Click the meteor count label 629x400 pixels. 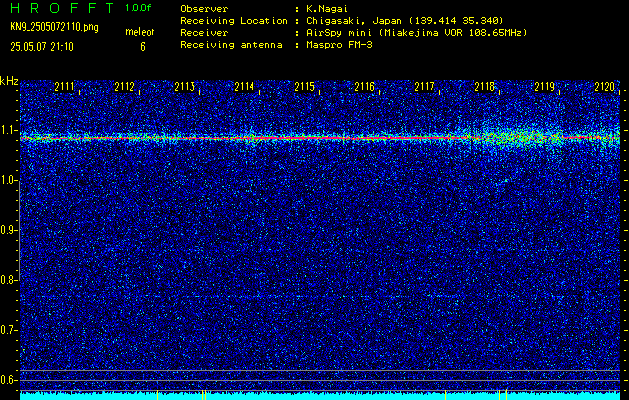140,32
